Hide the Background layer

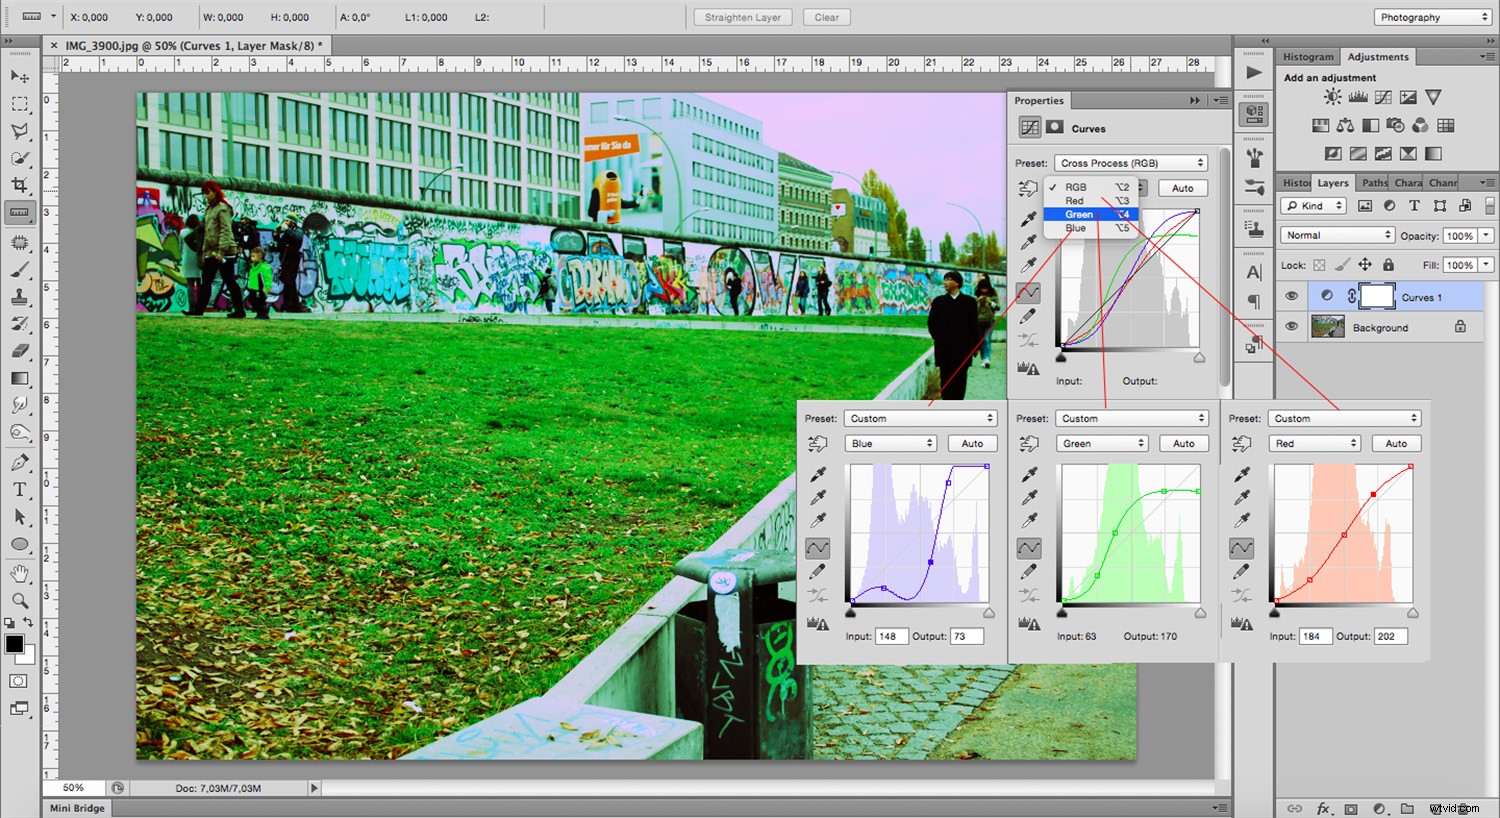point(1292,327)
